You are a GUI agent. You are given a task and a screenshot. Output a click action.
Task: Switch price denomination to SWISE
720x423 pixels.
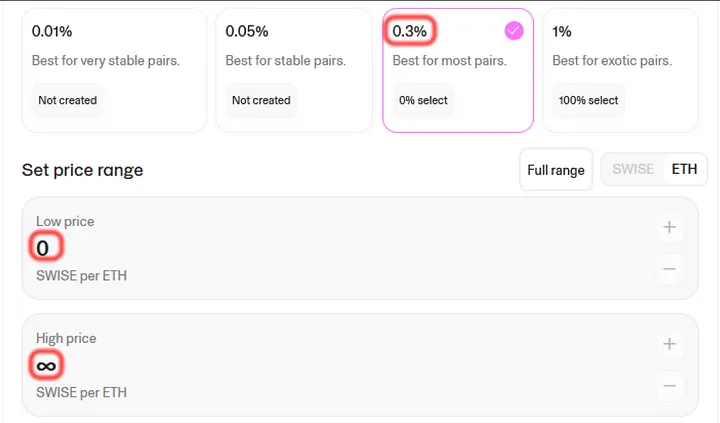tap(633, 169)
